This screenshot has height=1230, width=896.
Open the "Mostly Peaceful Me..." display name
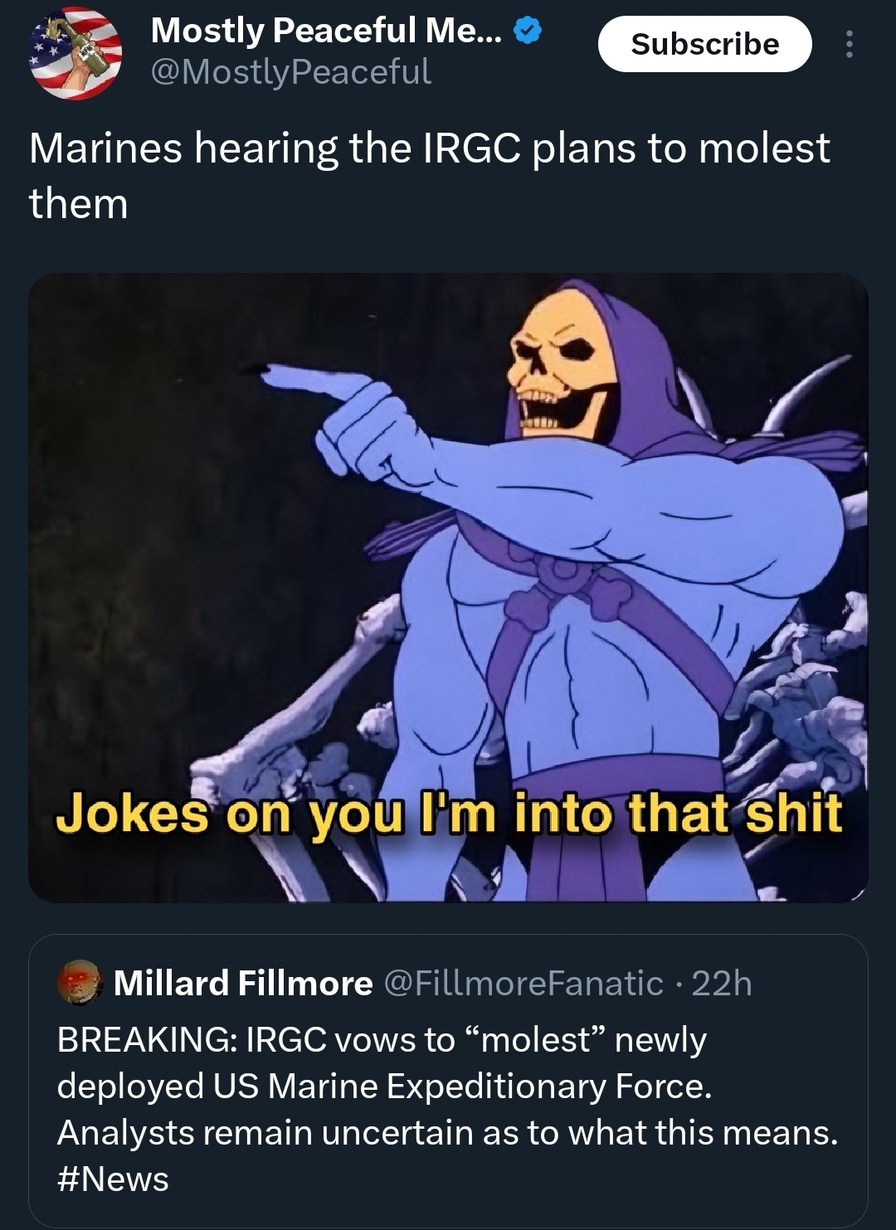click(327, 32)
